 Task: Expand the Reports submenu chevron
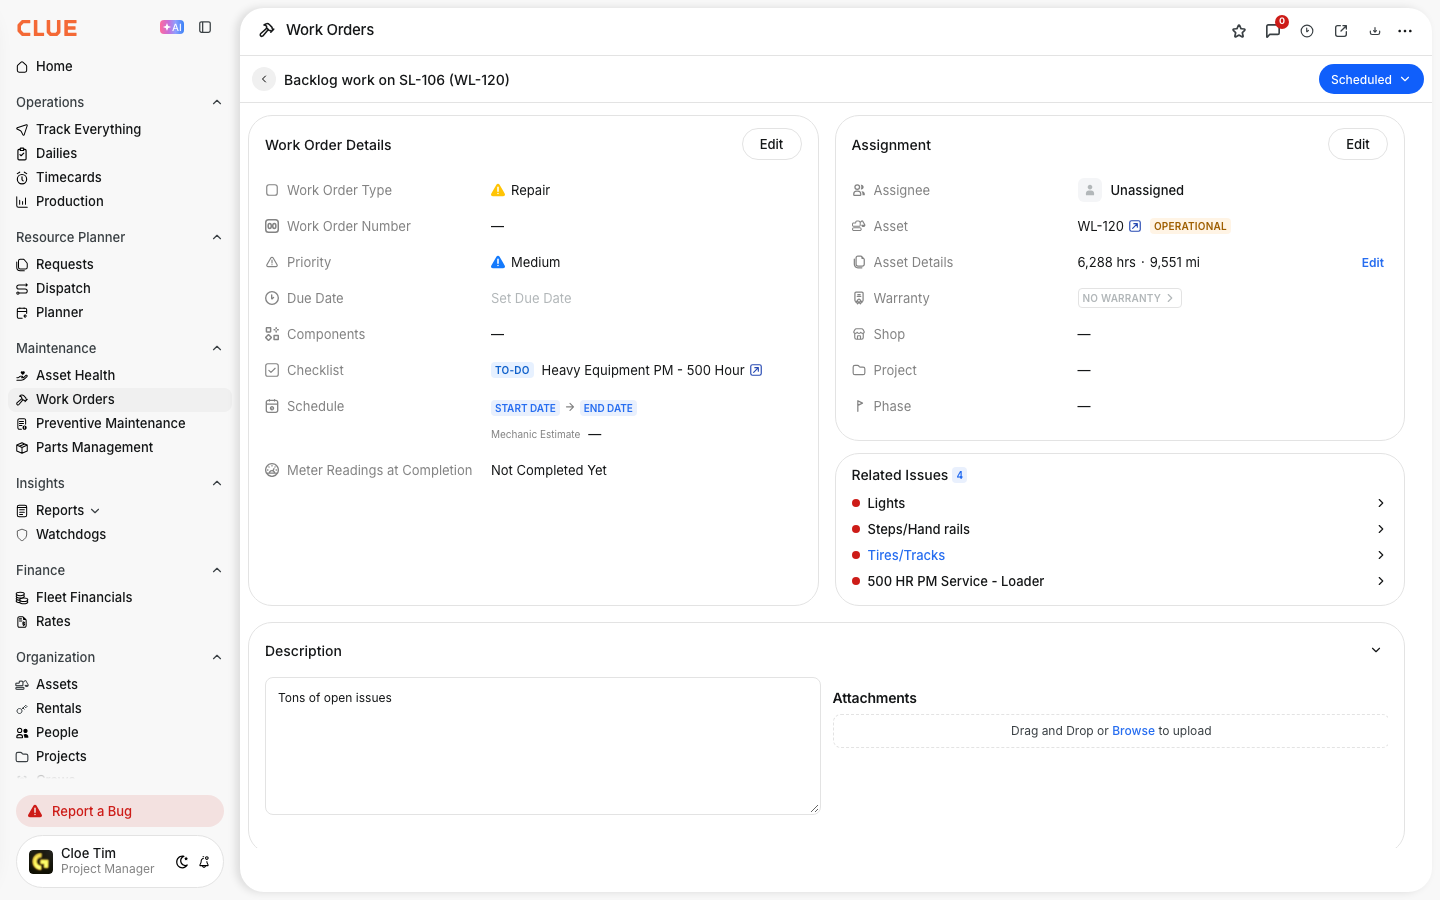tap(95, 511)
